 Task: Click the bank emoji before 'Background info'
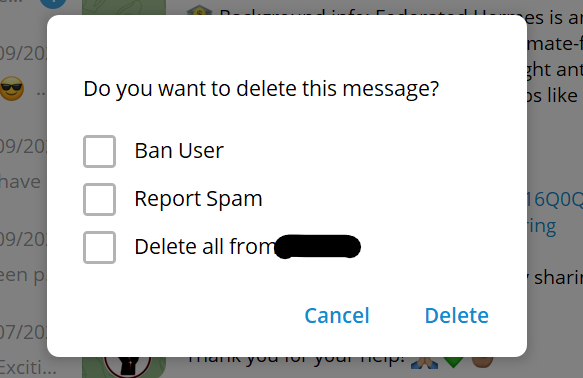(200, 11)
